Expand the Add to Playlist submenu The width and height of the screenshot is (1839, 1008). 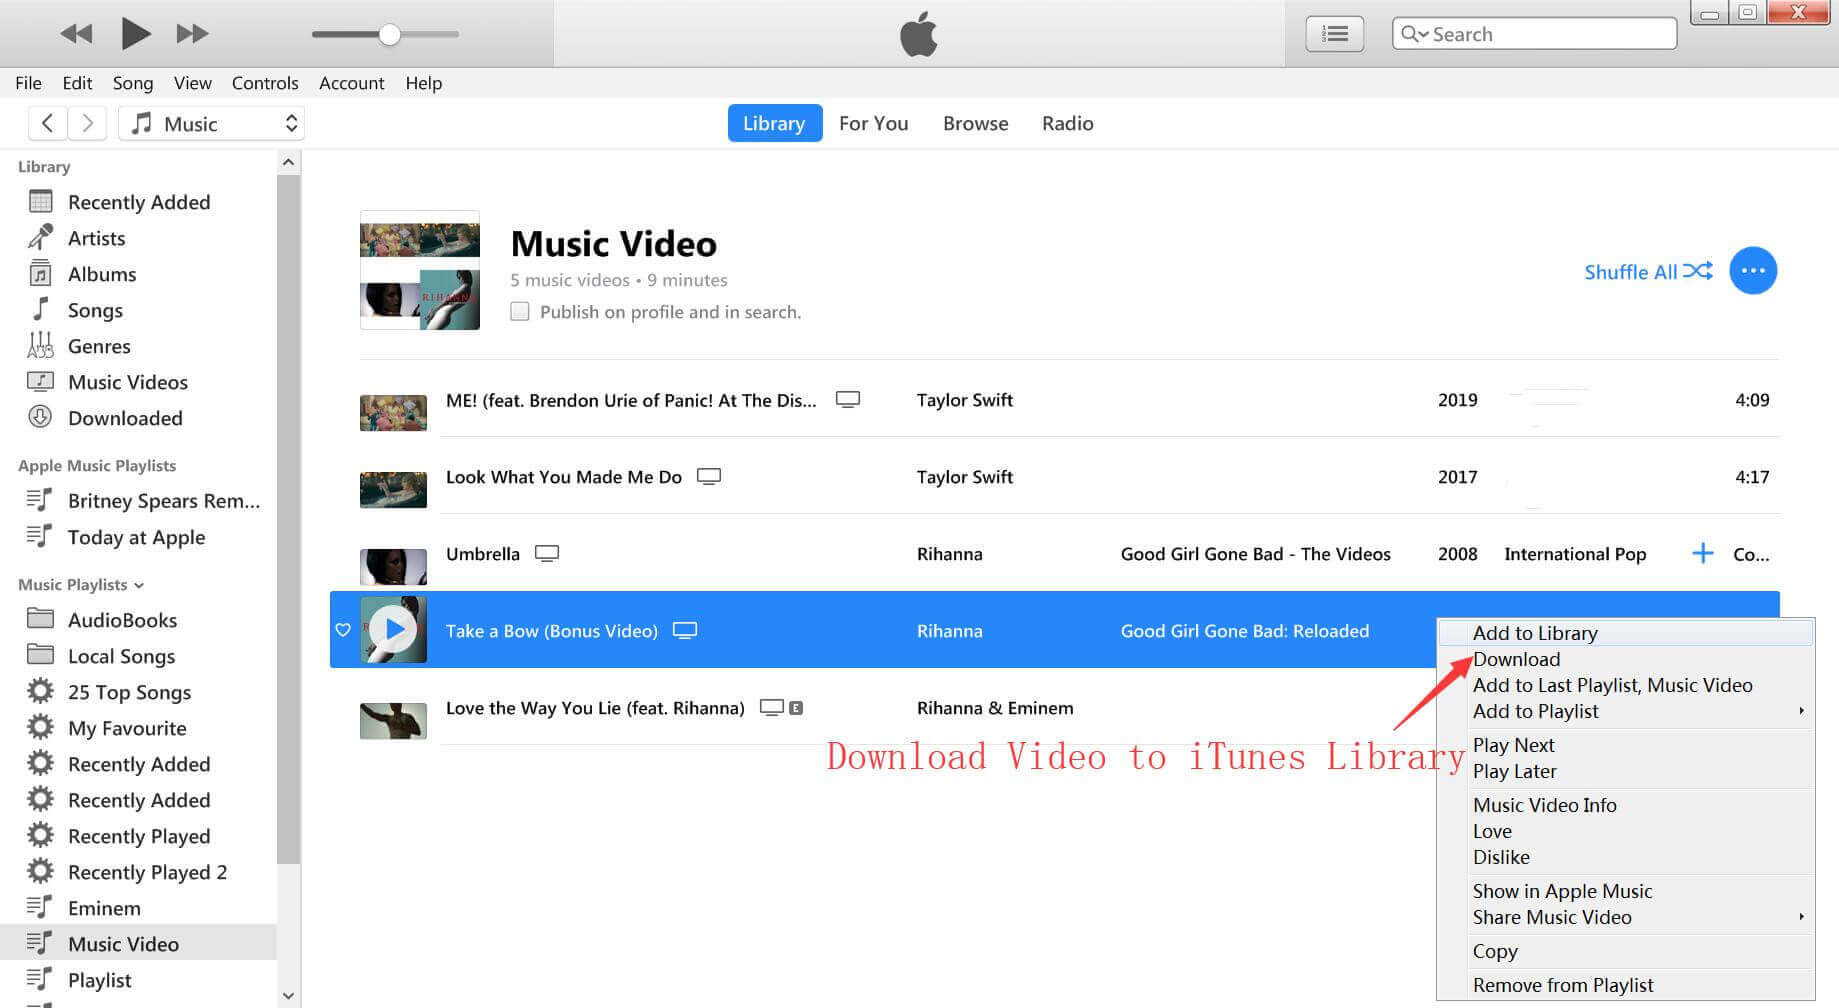click(x=1625, y=711)
